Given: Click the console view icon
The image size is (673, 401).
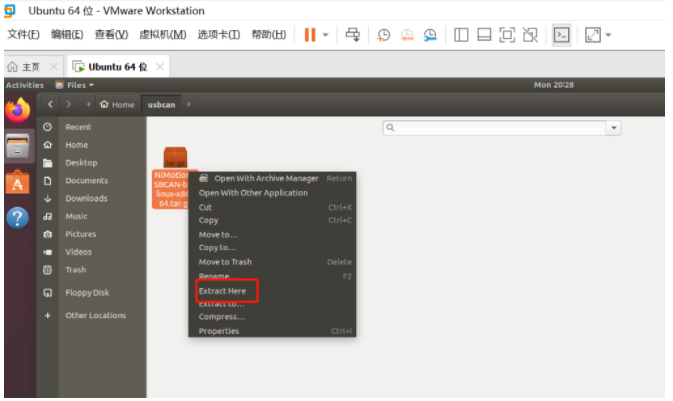Looking at the screenshot, I should point(561,35).
